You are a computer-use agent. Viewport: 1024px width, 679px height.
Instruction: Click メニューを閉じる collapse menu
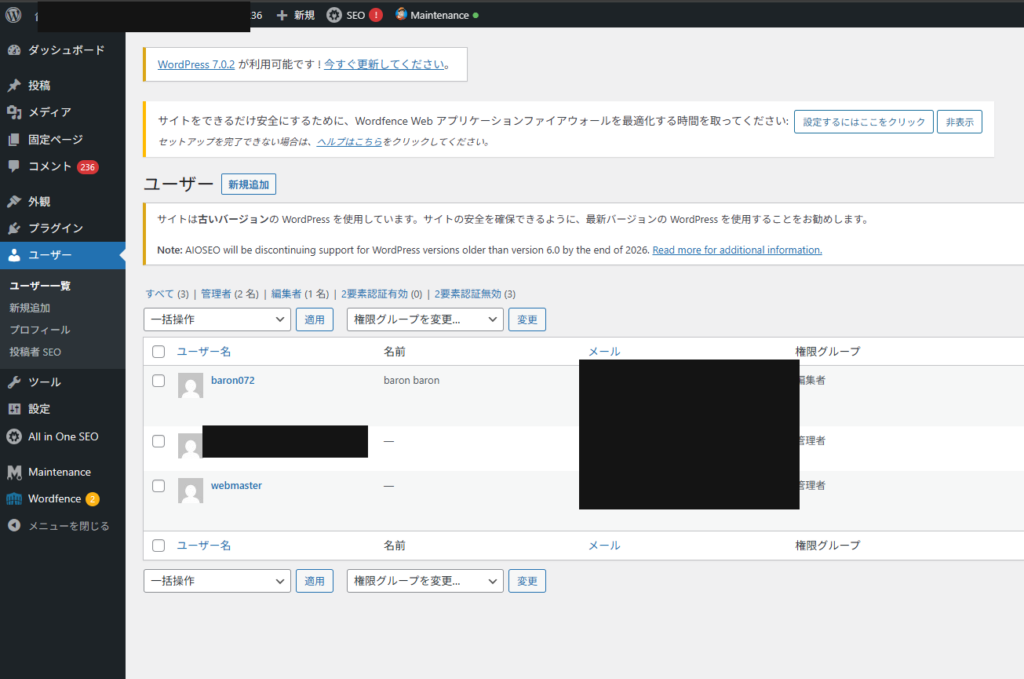[x=69, y=526]
